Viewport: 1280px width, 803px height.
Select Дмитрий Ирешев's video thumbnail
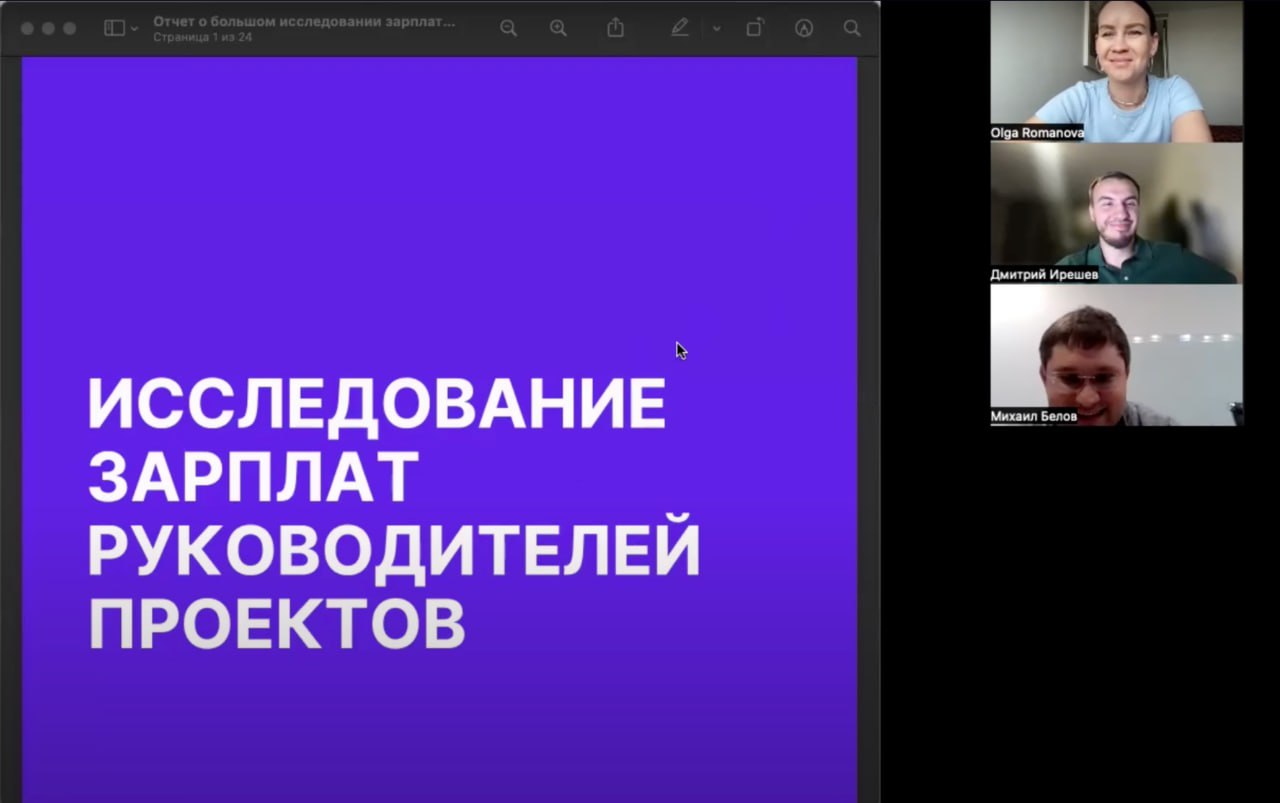tap(1115, 213)
